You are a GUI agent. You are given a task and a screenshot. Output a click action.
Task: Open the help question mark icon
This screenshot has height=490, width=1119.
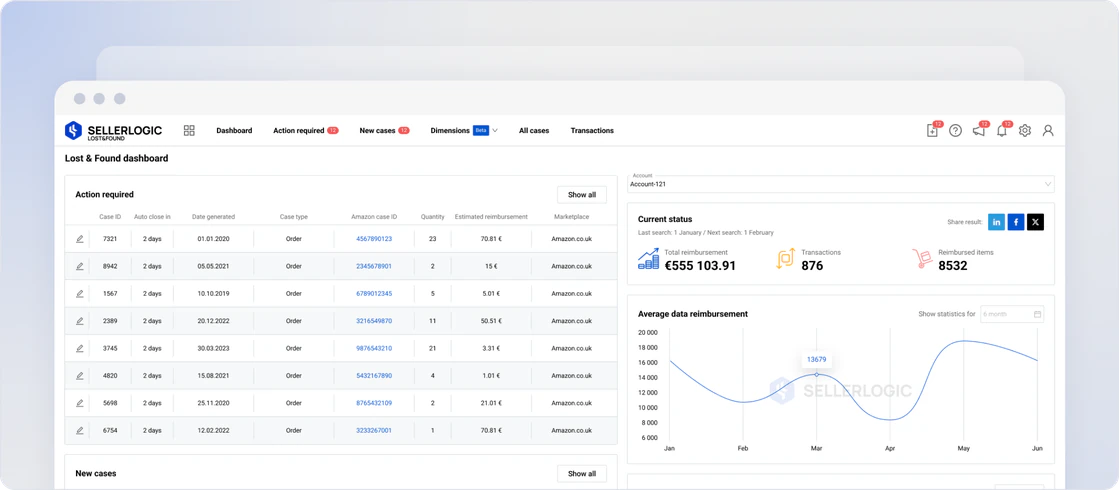coord(956,131)
